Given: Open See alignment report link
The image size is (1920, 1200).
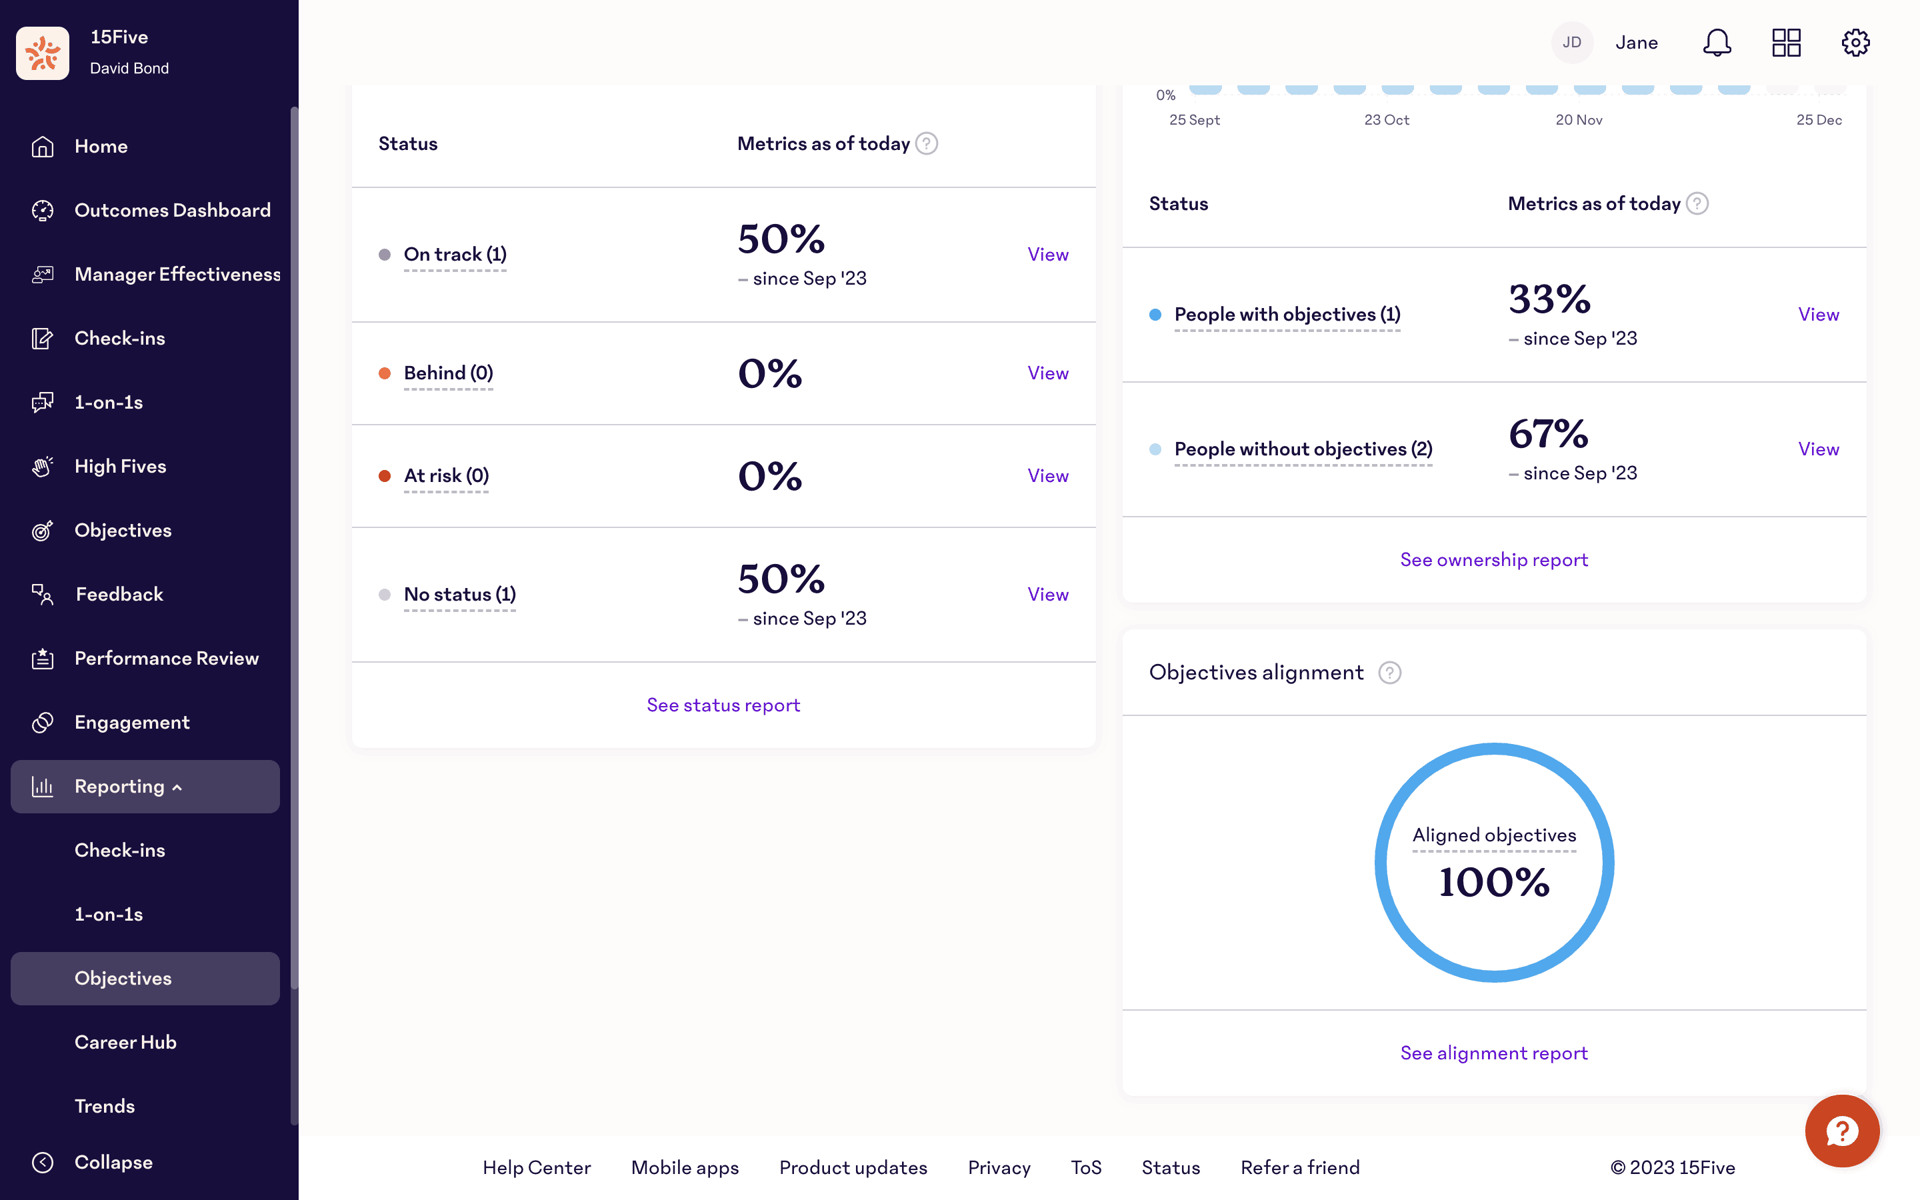Looking at the screenshot, I should pyautogui.click(x=1494, y=1053).
